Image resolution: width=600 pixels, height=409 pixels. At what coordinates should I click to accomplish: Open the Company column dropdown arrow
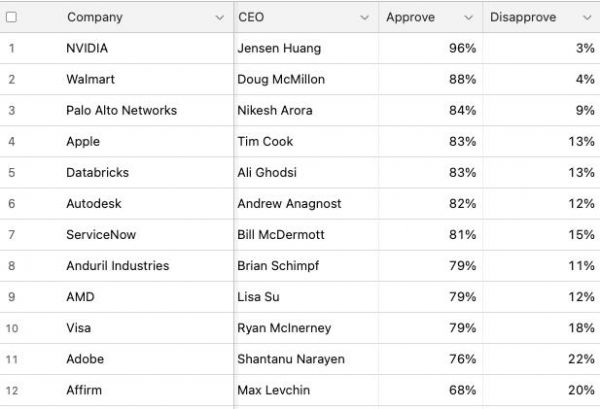pos(220,17)
